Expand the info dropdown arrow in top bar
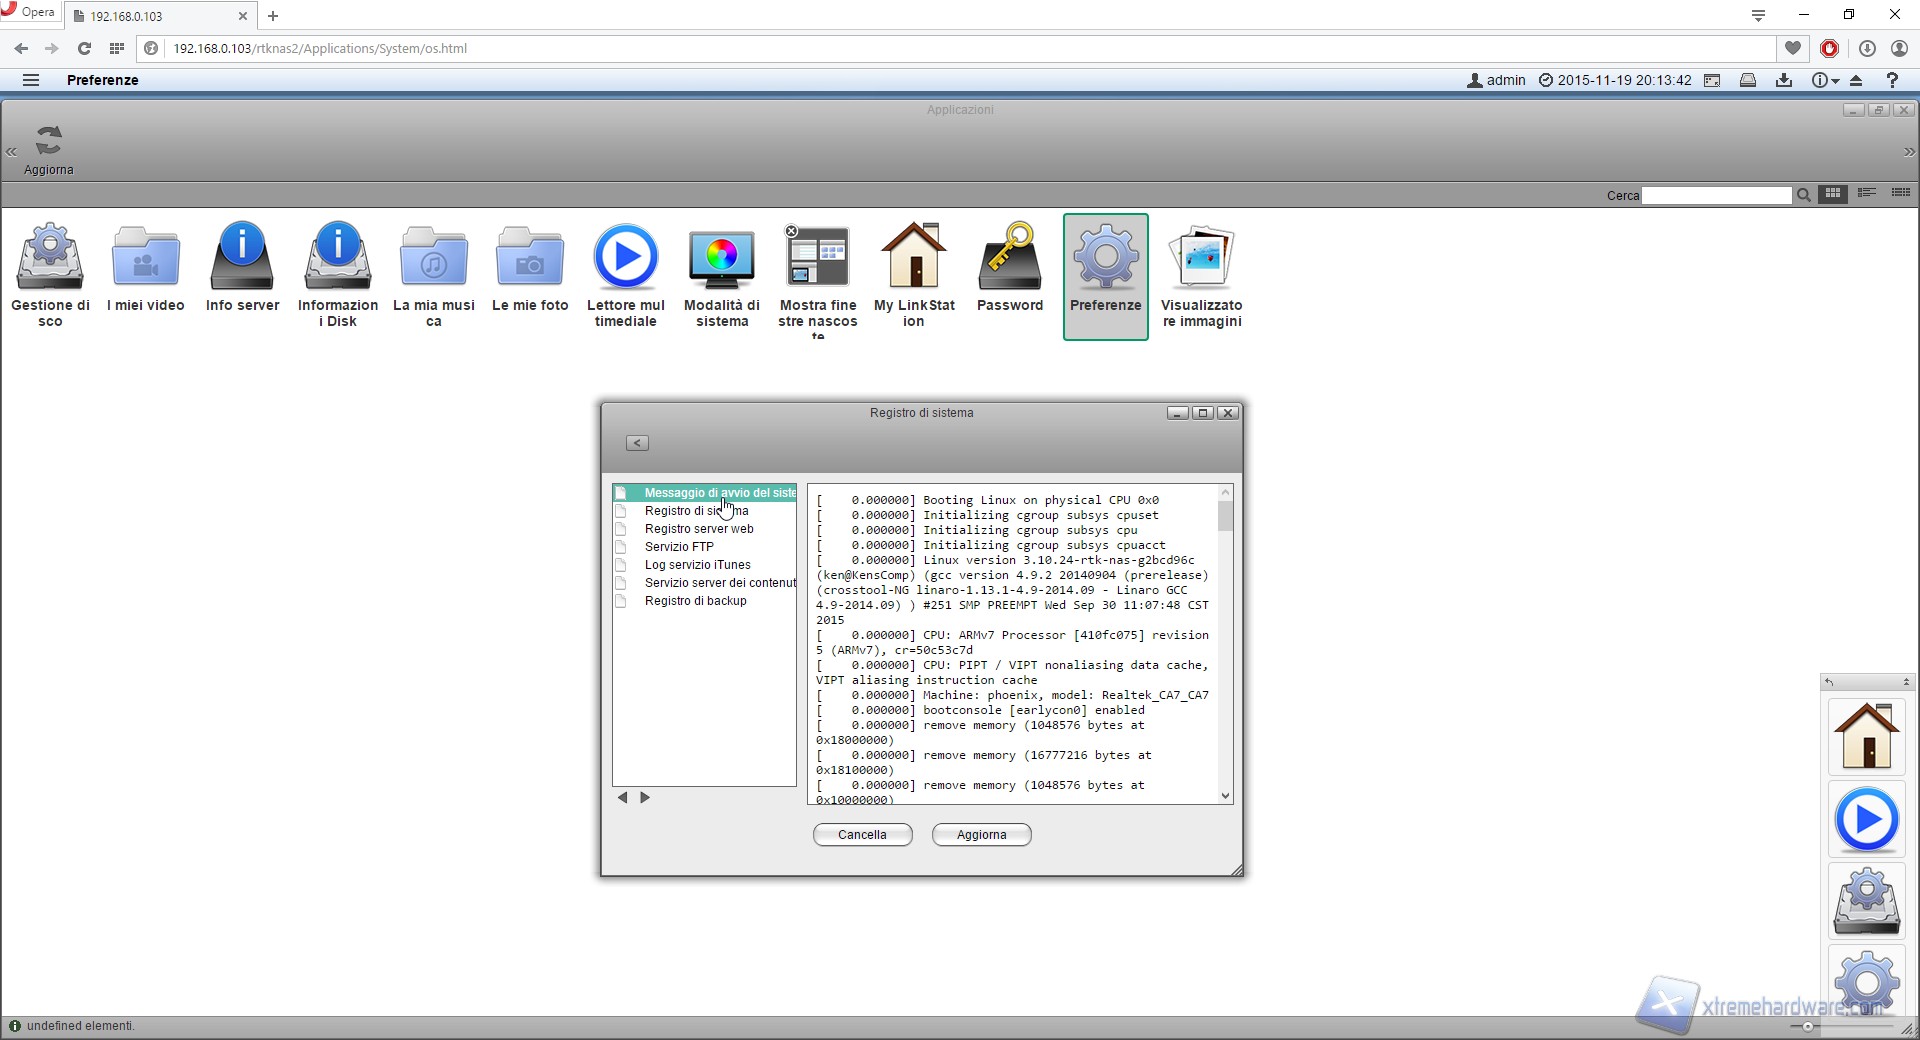Image resolution: width=1920 pixels, height=1040 pixels. coord(1835,81)
